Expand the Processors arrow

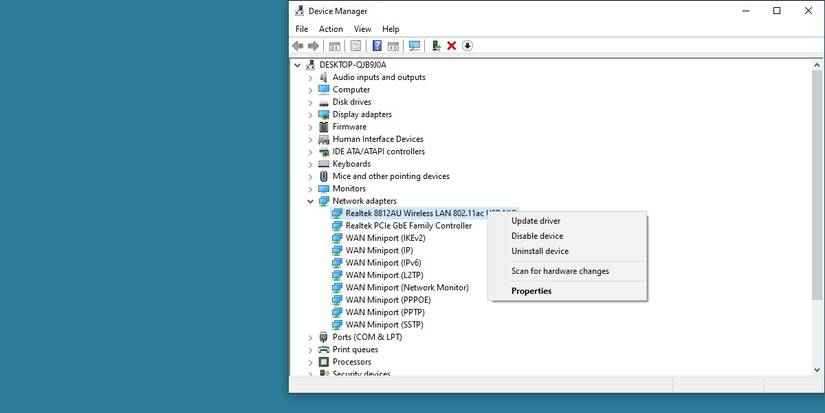310,362
